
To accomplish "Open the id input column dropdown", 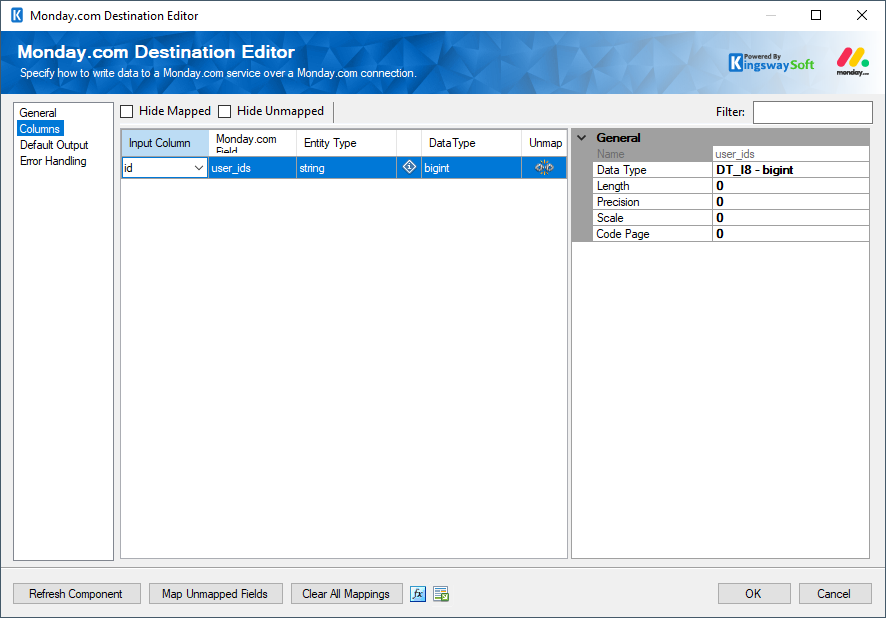I will click(x=198, y=168).
